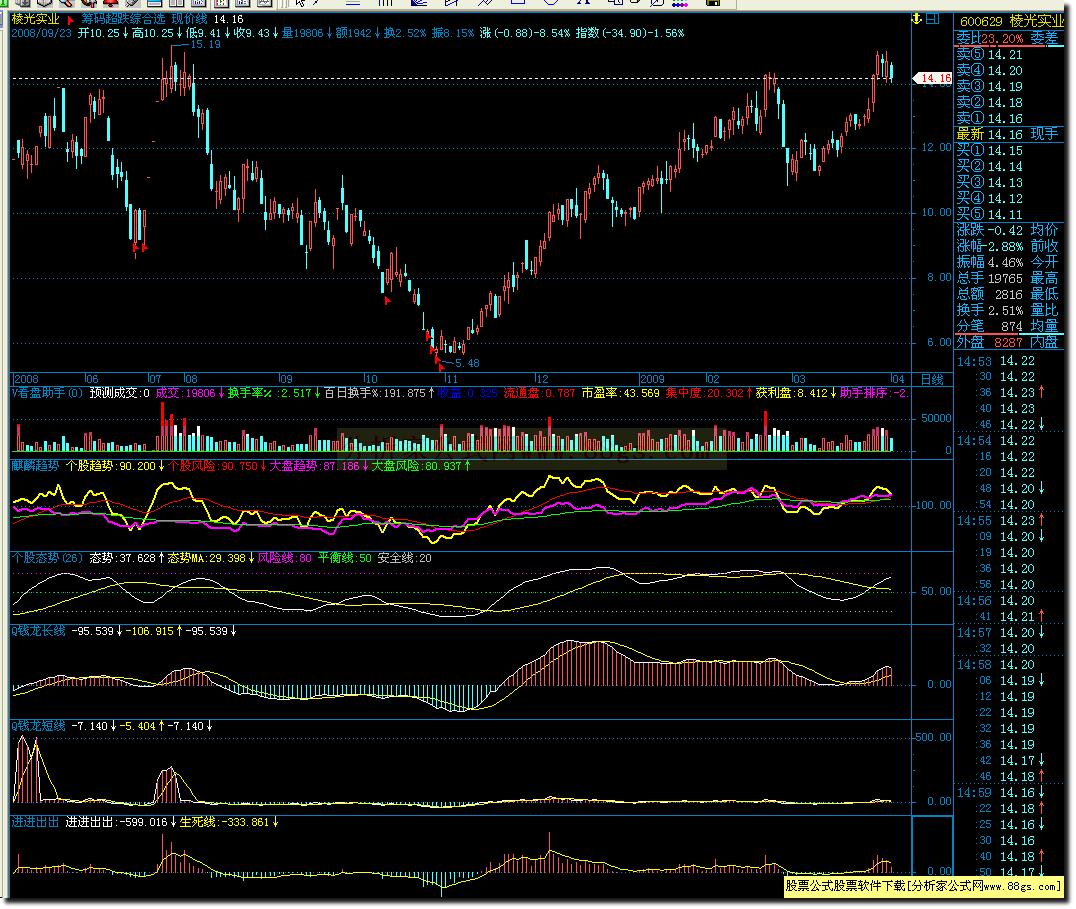
Task: Click the 涨幅 -2.88% row
Action: [x=990, y=247]
